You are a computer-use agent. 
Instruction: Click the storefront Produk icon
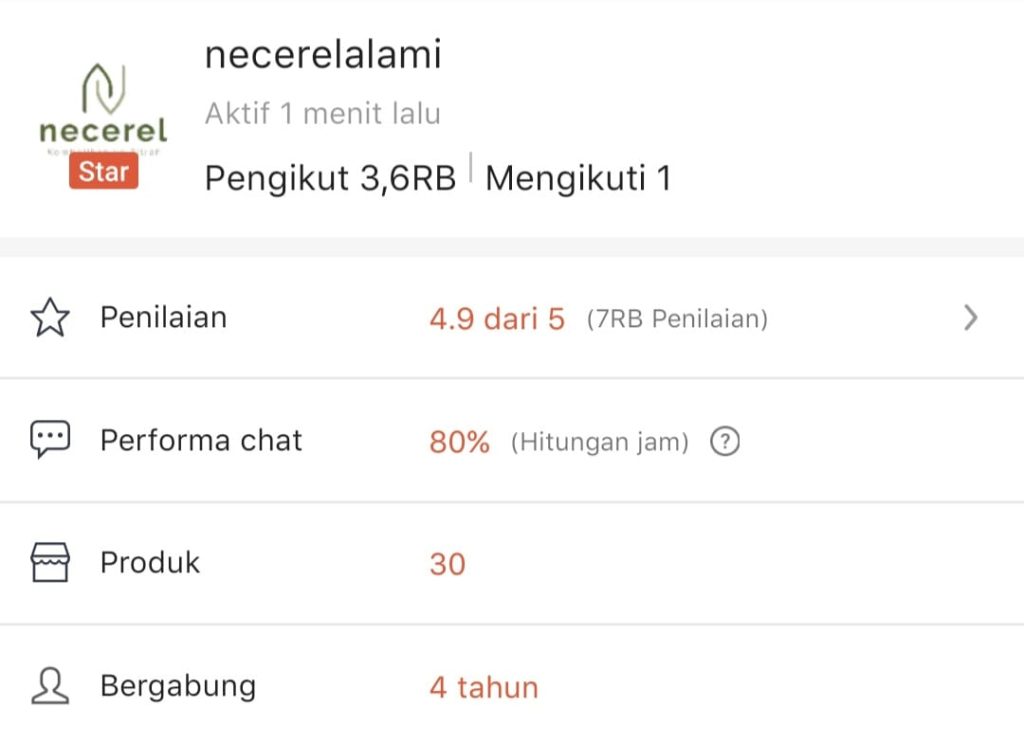pyautogui.click(x=50, y=563)
